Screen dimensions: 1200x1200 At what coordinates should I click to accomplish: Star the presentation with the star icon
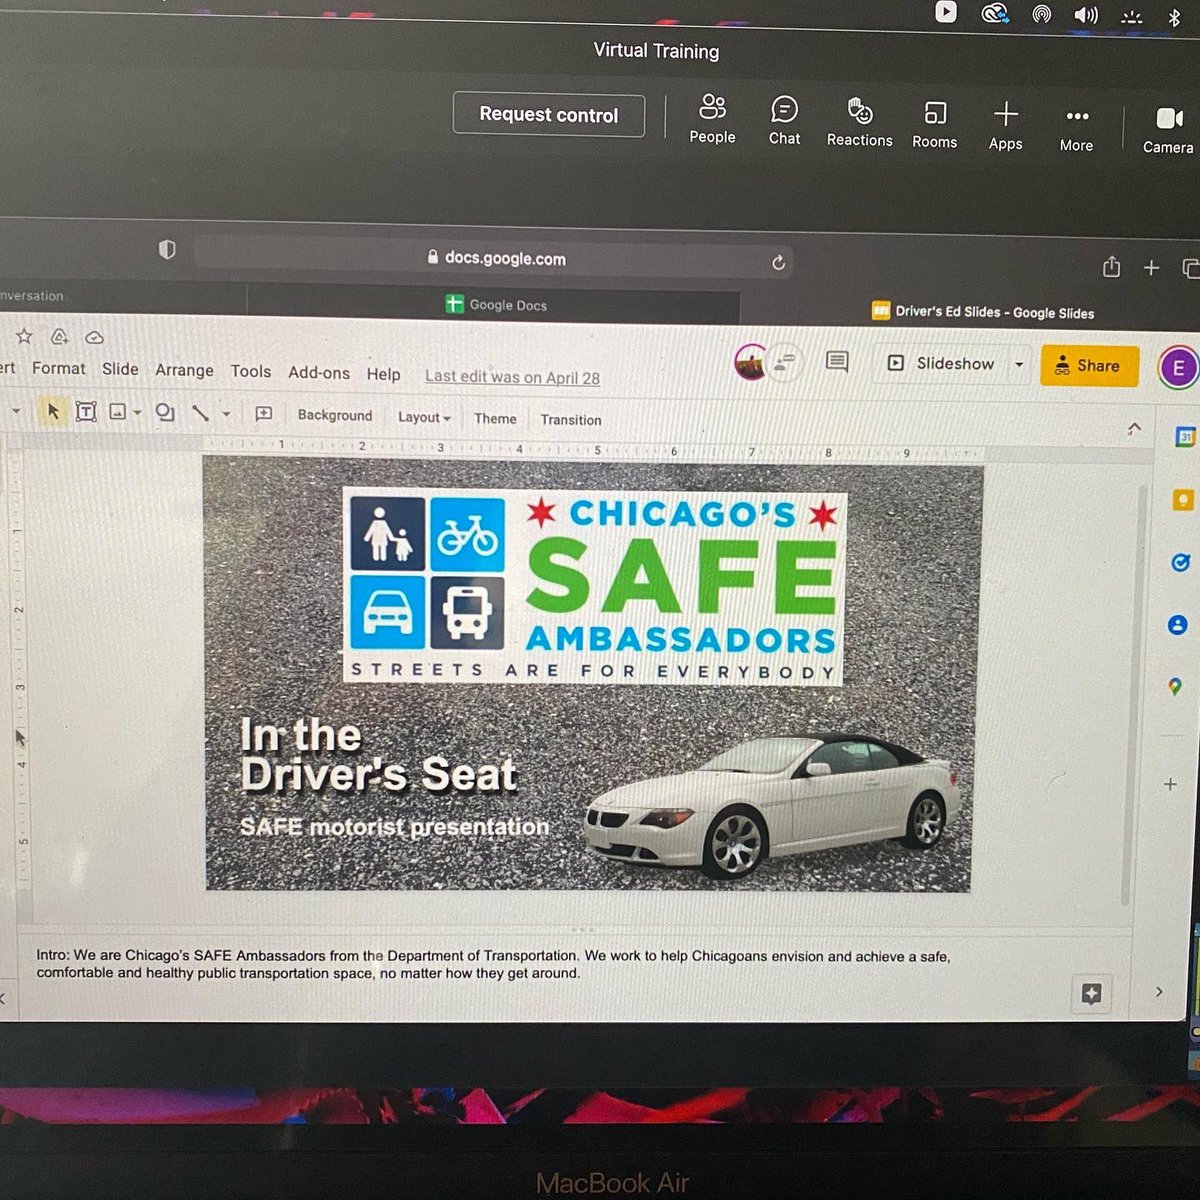[x=24, y=337]
